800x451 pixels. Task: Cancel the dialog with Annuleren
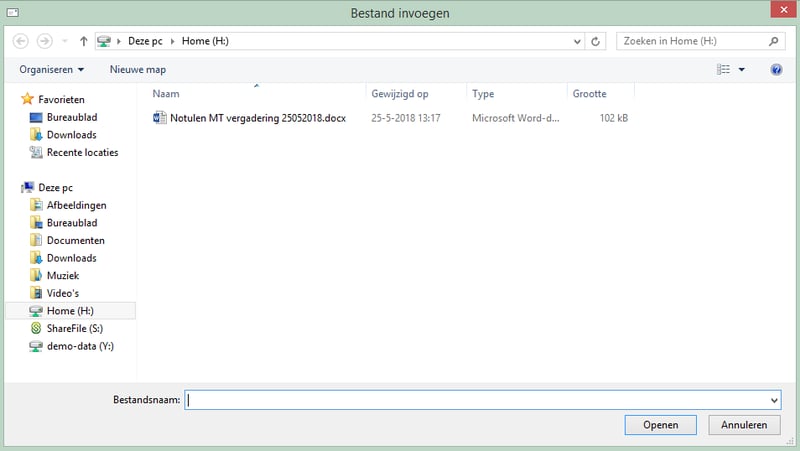[x=744, y=425]
